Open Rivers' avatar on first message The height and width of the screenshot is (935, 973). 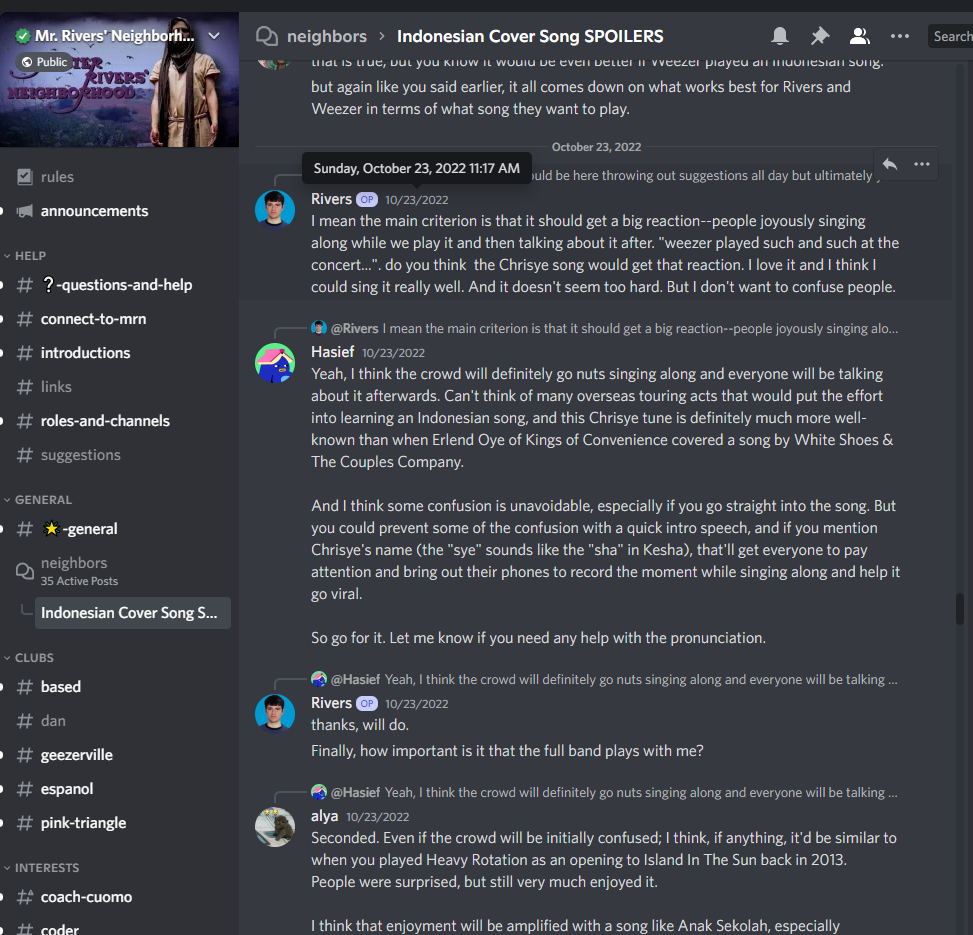point(275,209)
